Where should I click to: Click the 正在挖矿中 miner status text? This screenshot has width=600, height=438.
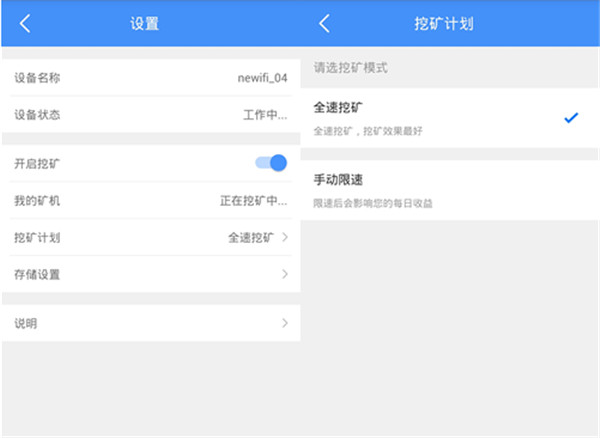[253, 200]
